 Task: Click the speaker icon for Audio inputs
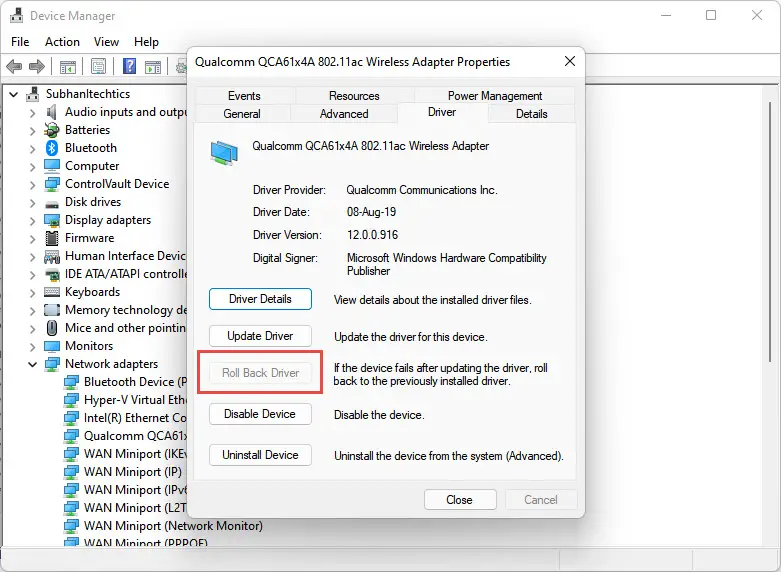pyautogui.click(x=52, y=112)
